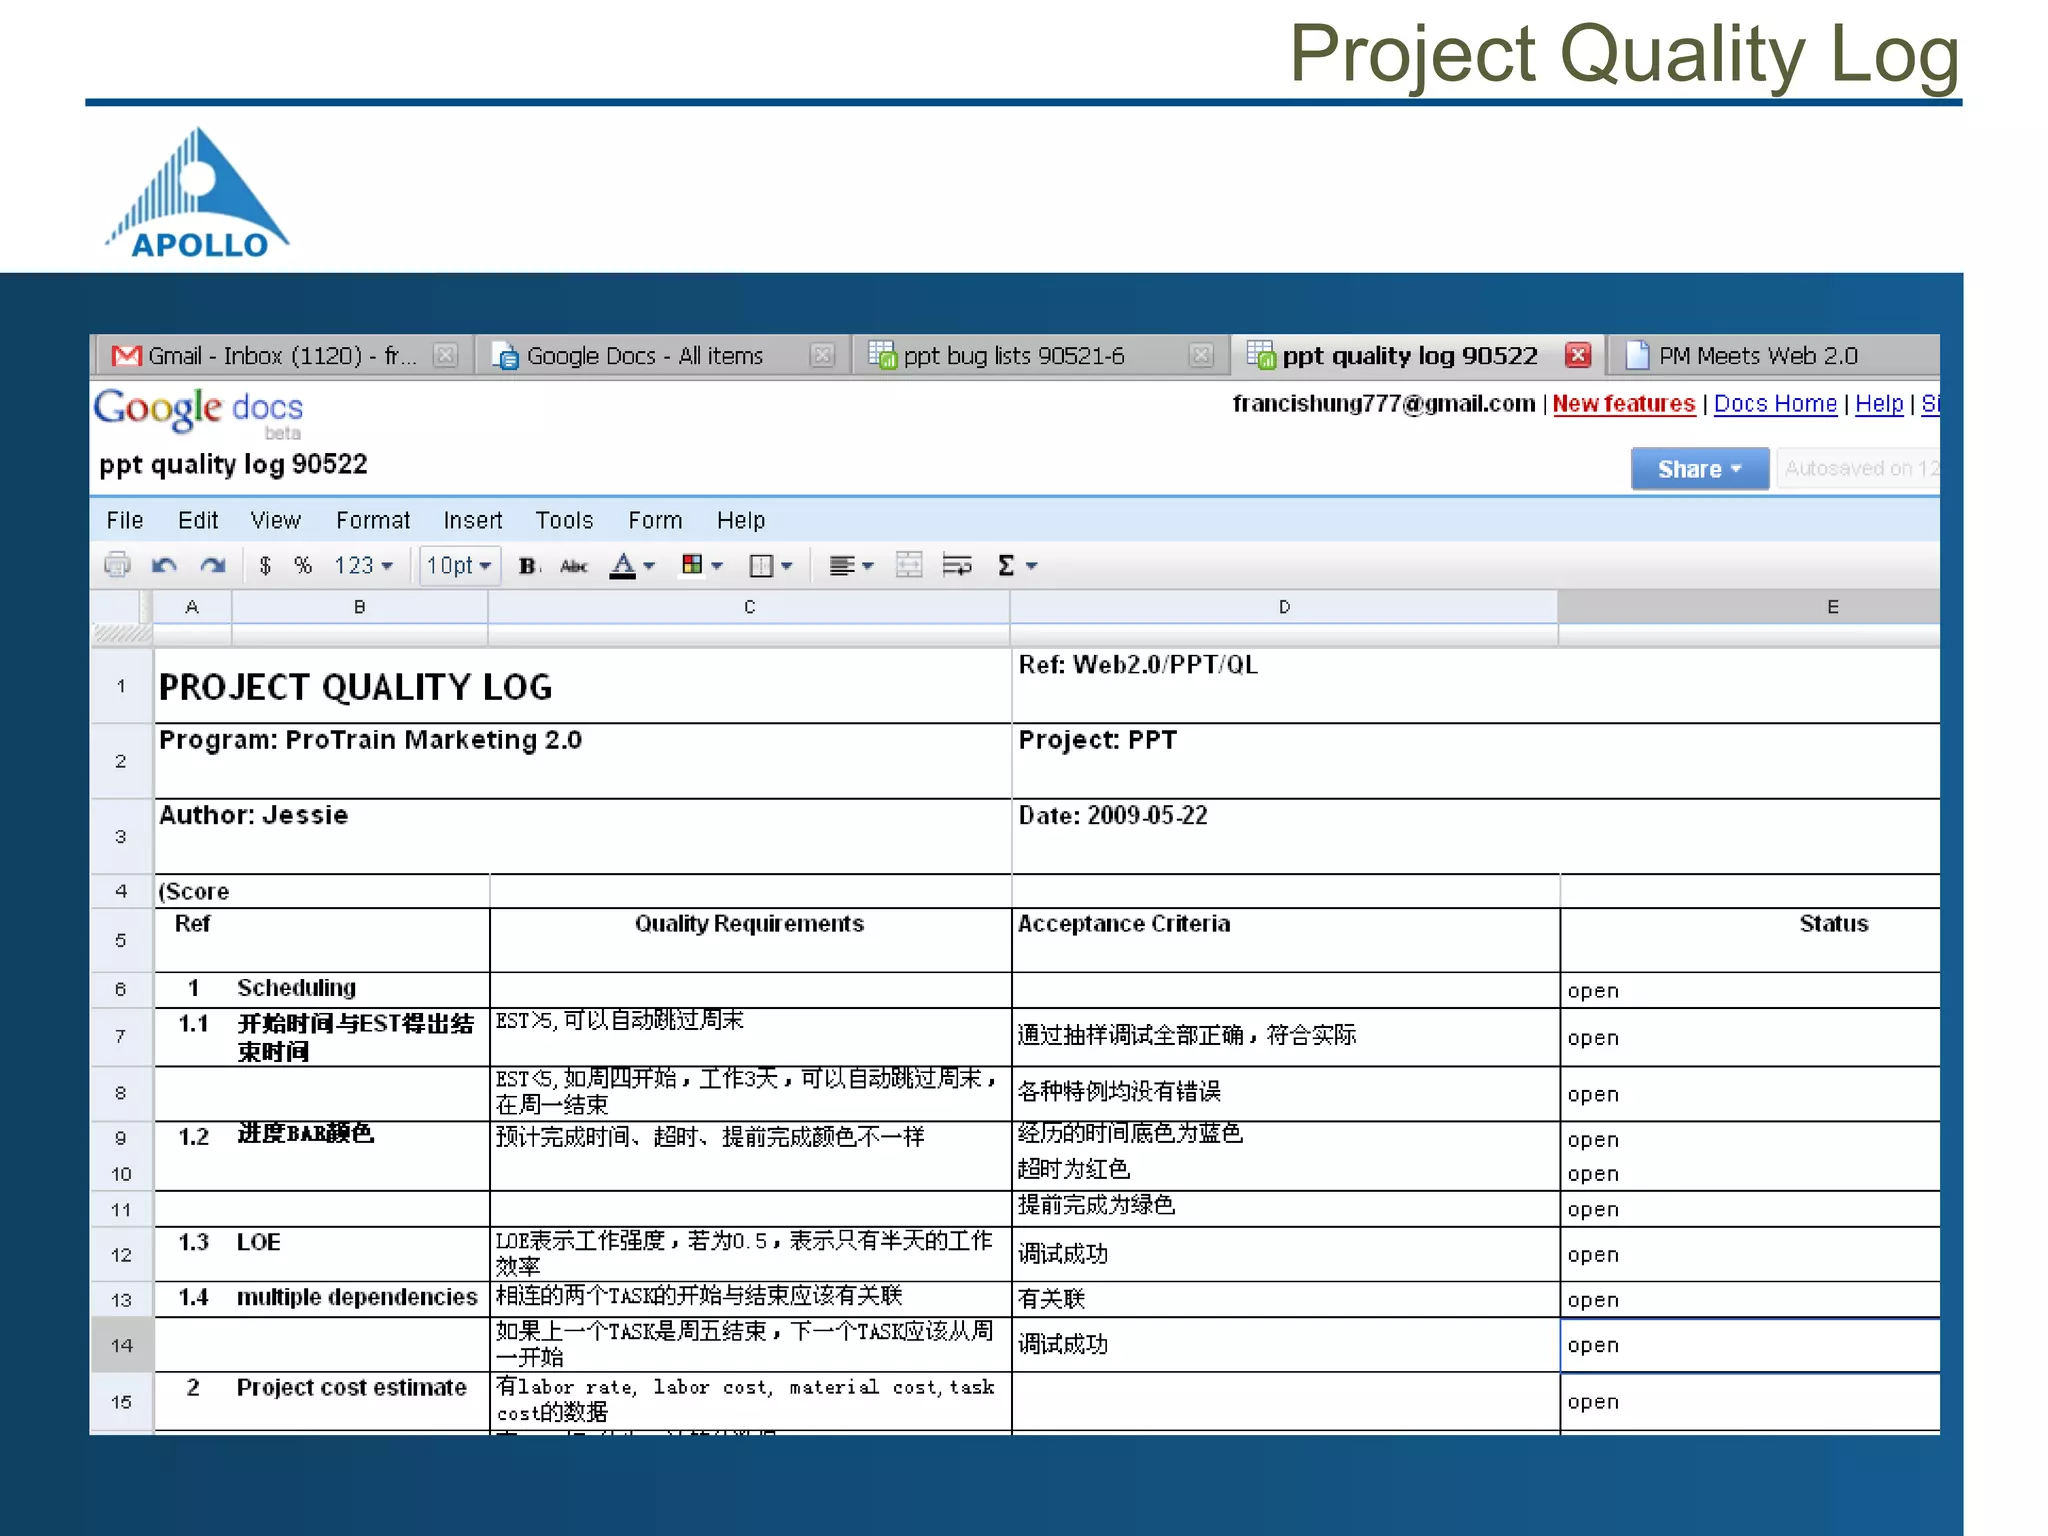Open the 123 number format dropdown
The height and width of the screenshot is (1536, 2048).
(363, 565)
